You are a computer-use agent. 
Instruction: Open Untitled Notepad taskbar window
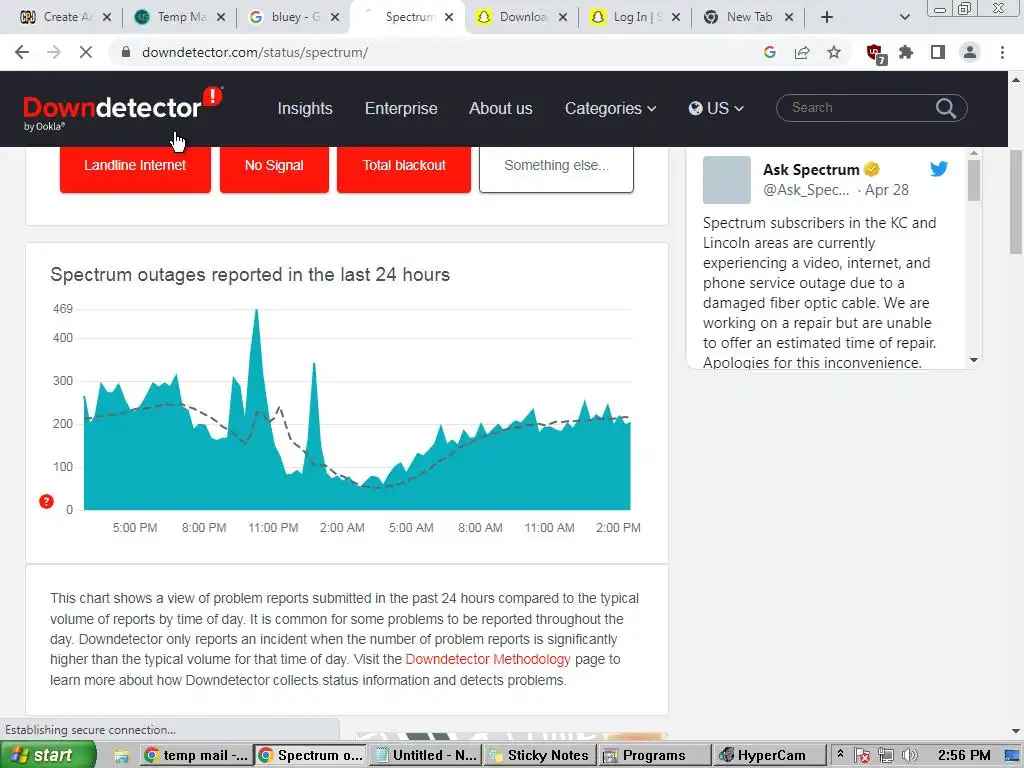coord(426,756)
